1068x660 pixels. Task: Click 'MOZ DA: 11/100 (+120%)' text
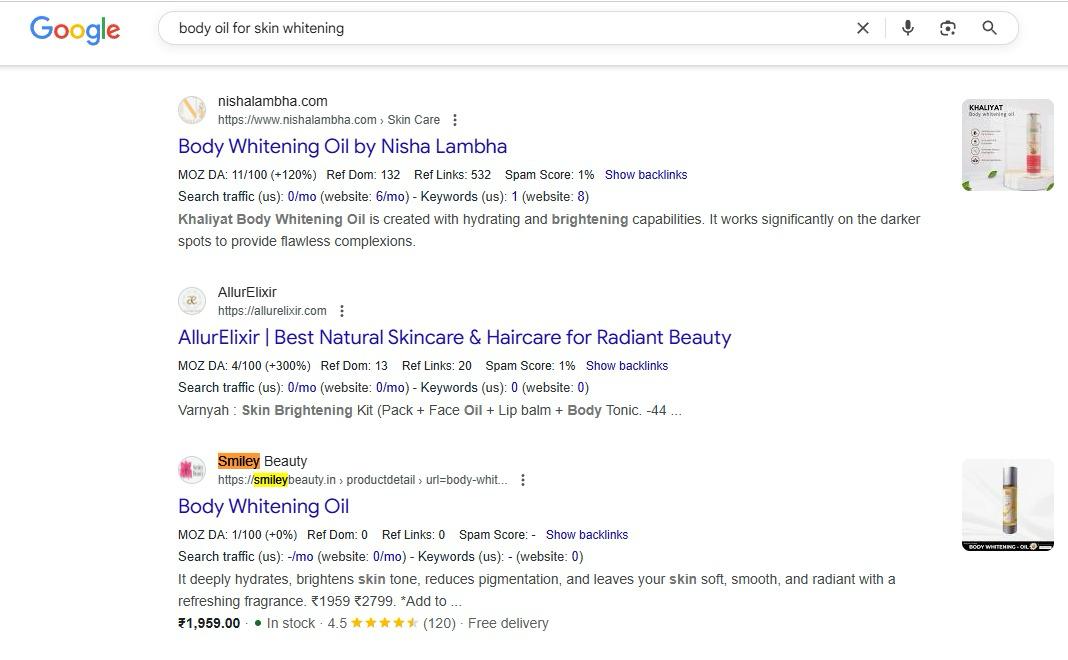coord(247,174)
